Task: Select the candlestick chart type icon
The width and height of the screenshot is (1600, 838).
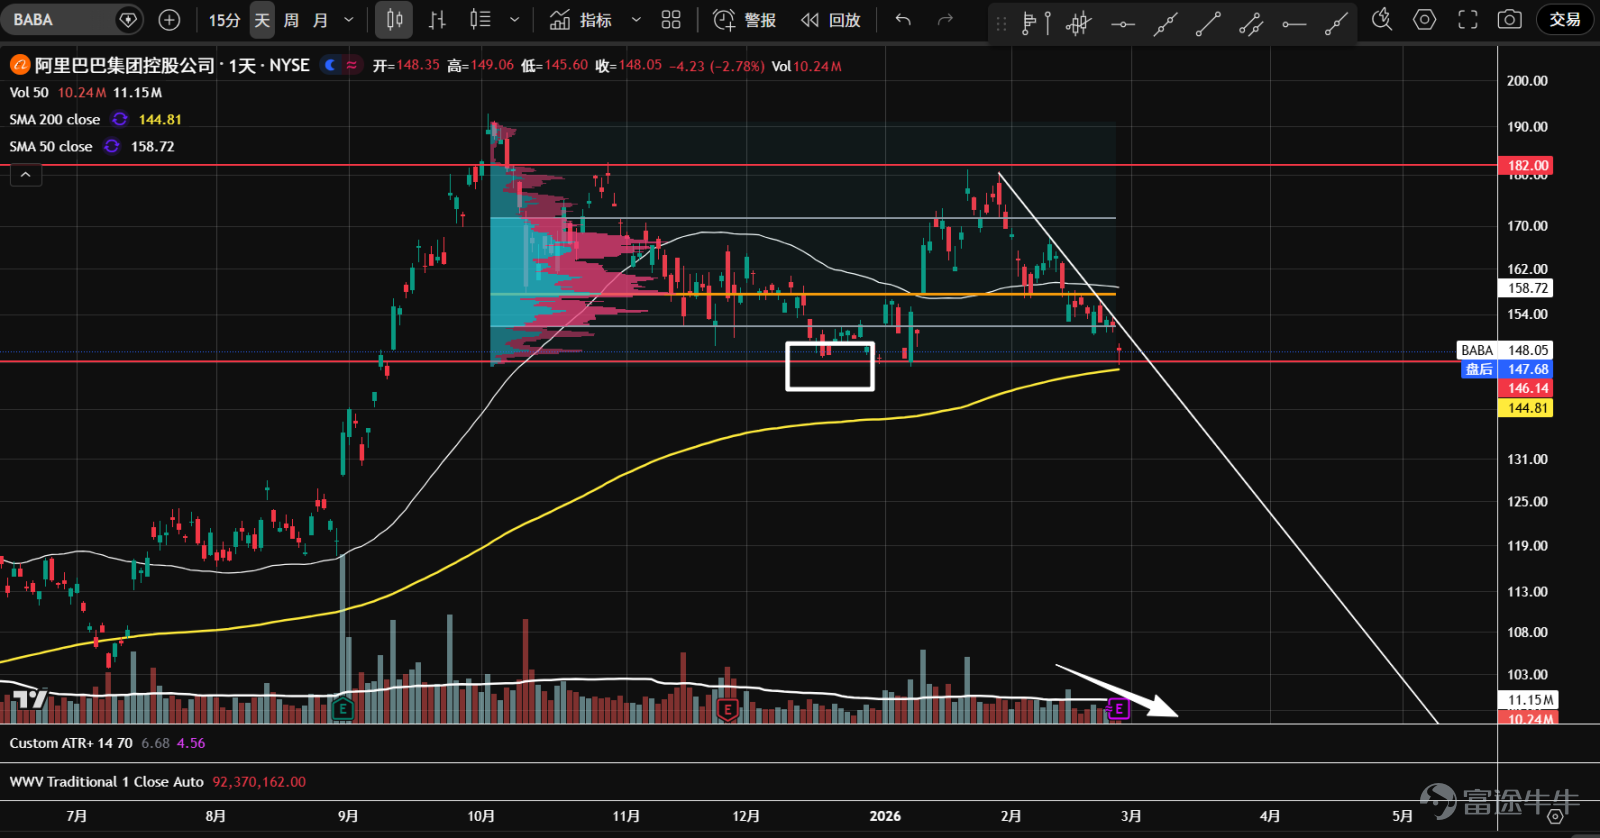Action: 395,20
